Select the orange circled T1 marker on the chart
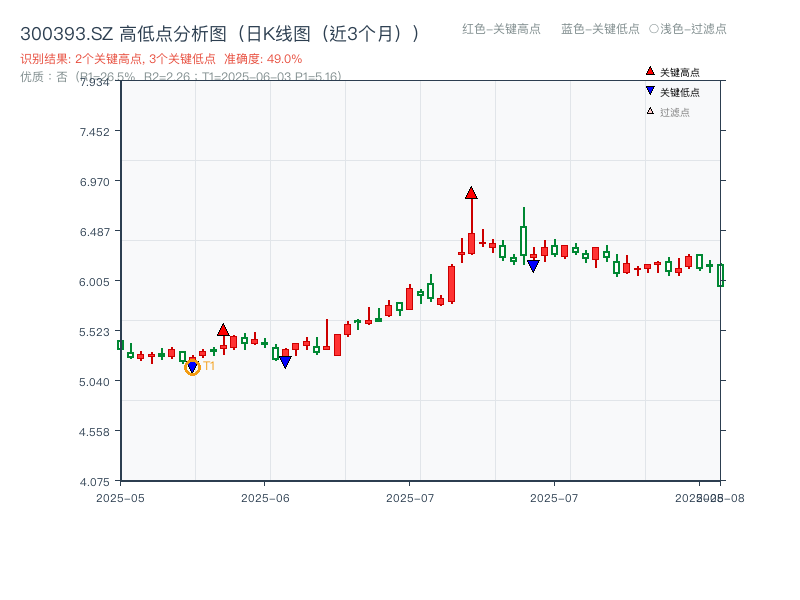The width and height of the screenshot is (800, 600). pos(192,366)
